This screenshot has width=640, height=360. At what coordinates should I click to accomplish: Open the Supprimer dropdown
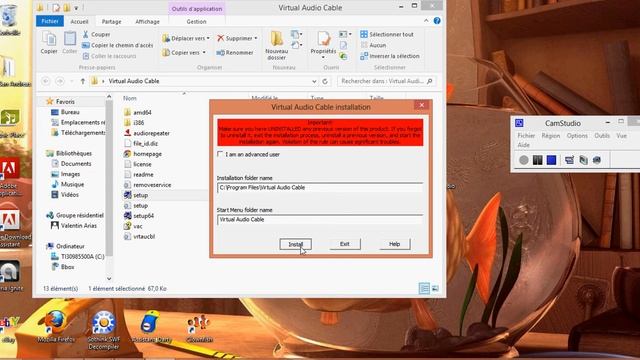click(237, 38)
